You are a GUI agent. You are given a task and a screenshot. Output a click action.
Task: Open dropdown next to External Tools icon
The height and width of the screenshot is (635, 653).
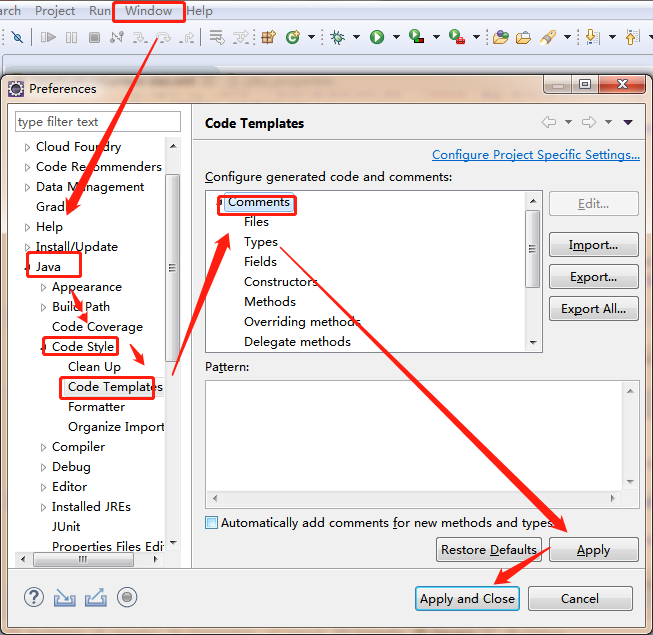tap(476, 37)
